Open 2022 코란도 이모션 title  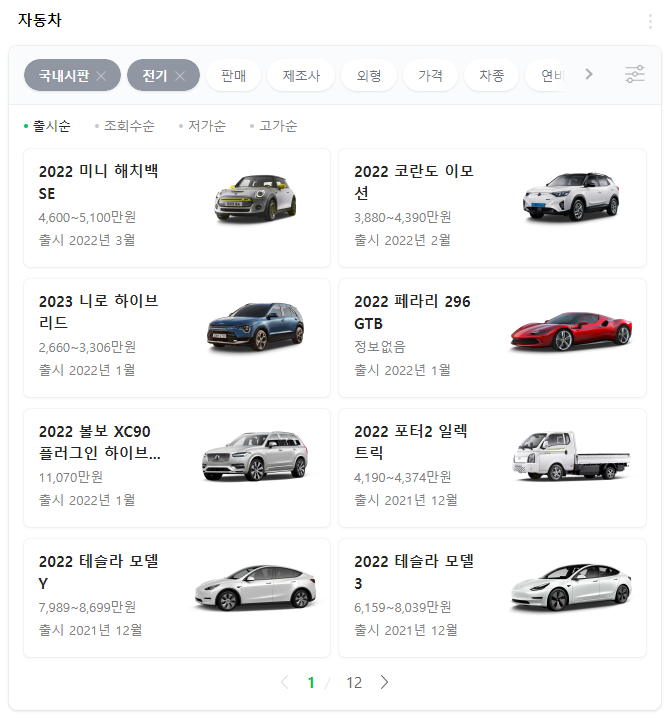click(x=414, y=182)
